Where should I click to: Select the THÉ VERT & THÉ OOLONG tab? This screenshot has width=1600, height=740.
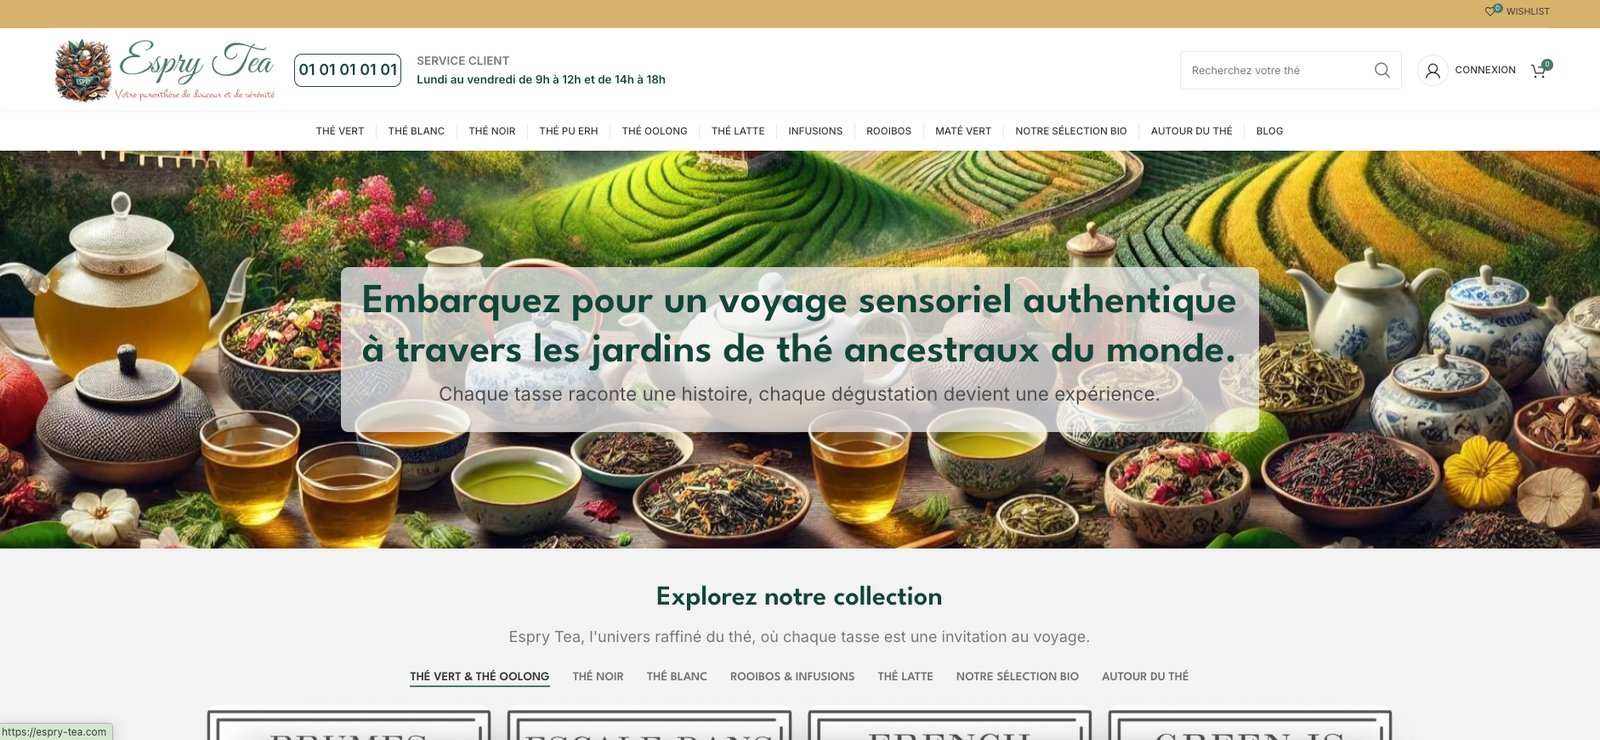click(479, 677)
